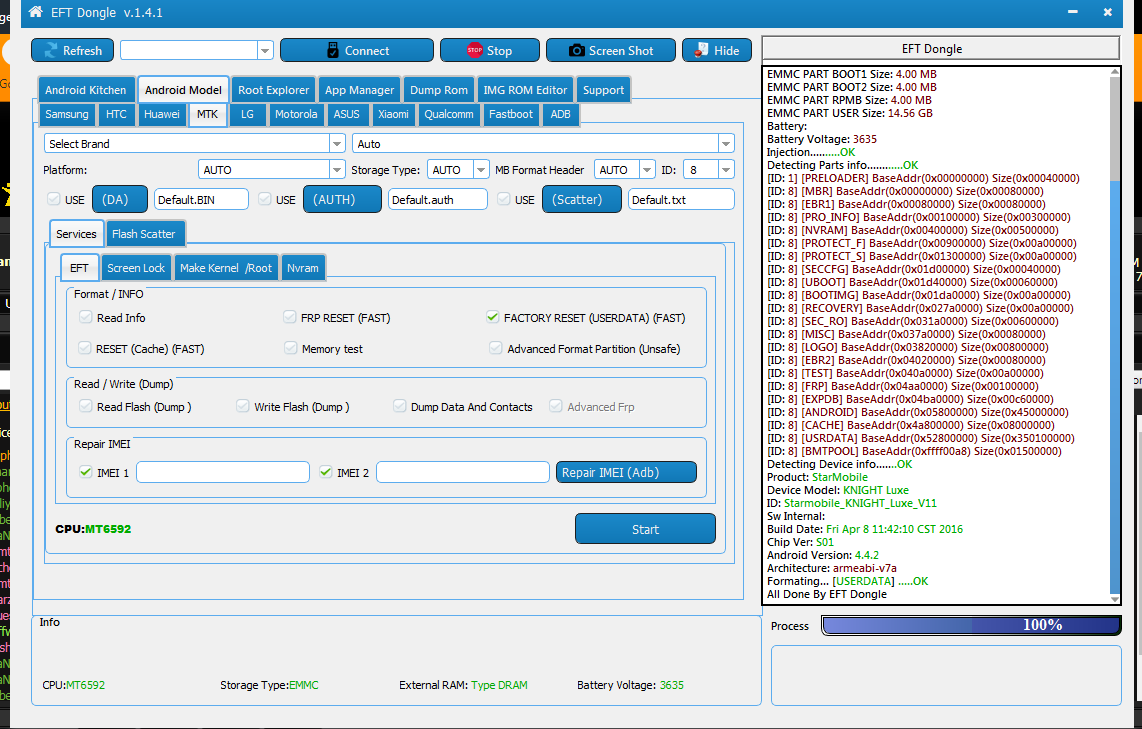Open the Root Explorer tab
Screen dimensions: 1142x729
click(273, 90)
